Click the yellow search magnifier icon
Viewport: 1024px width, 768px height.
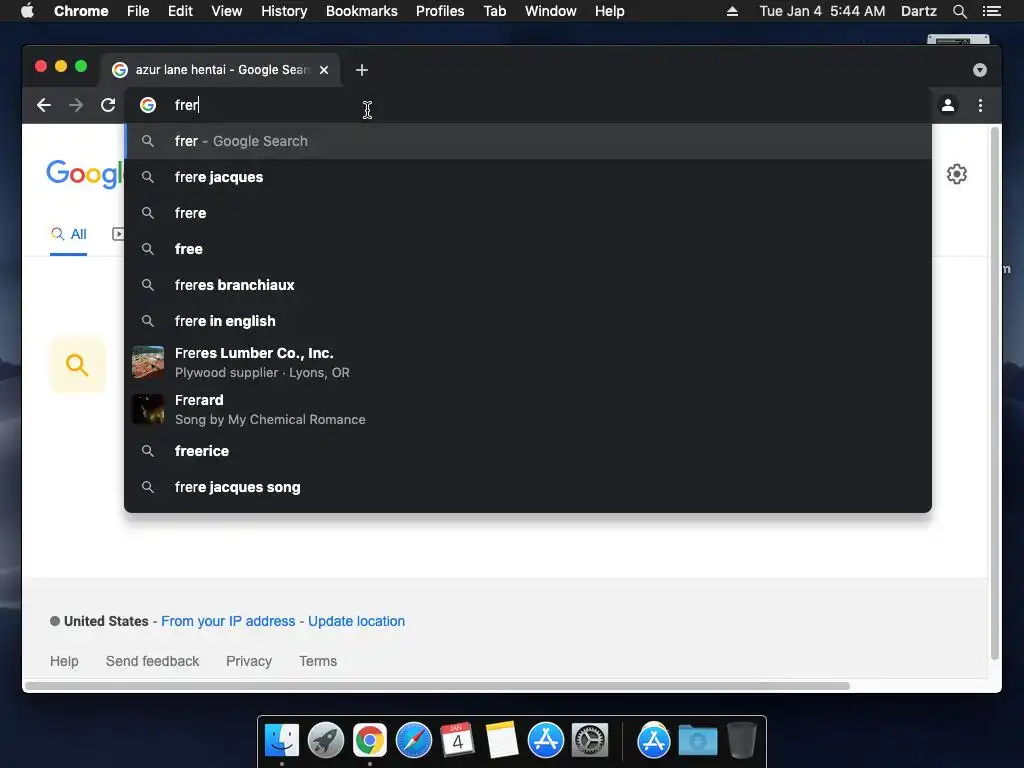(77, 364)
